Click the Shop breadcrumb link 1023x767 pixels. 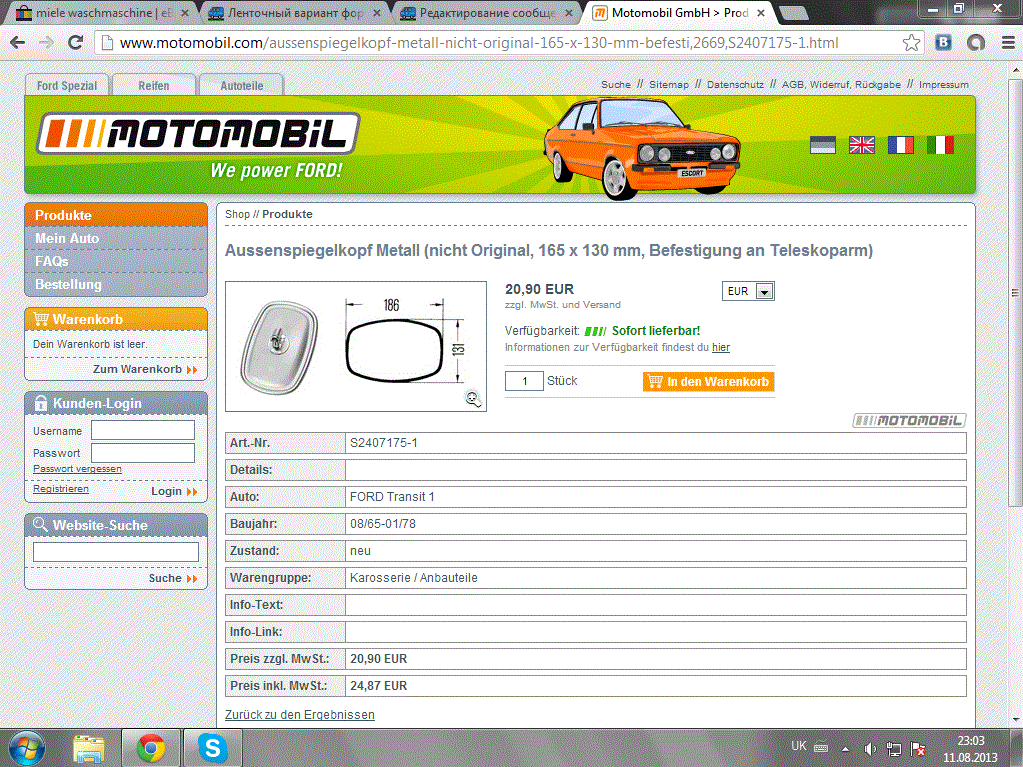tap(237, 214)
